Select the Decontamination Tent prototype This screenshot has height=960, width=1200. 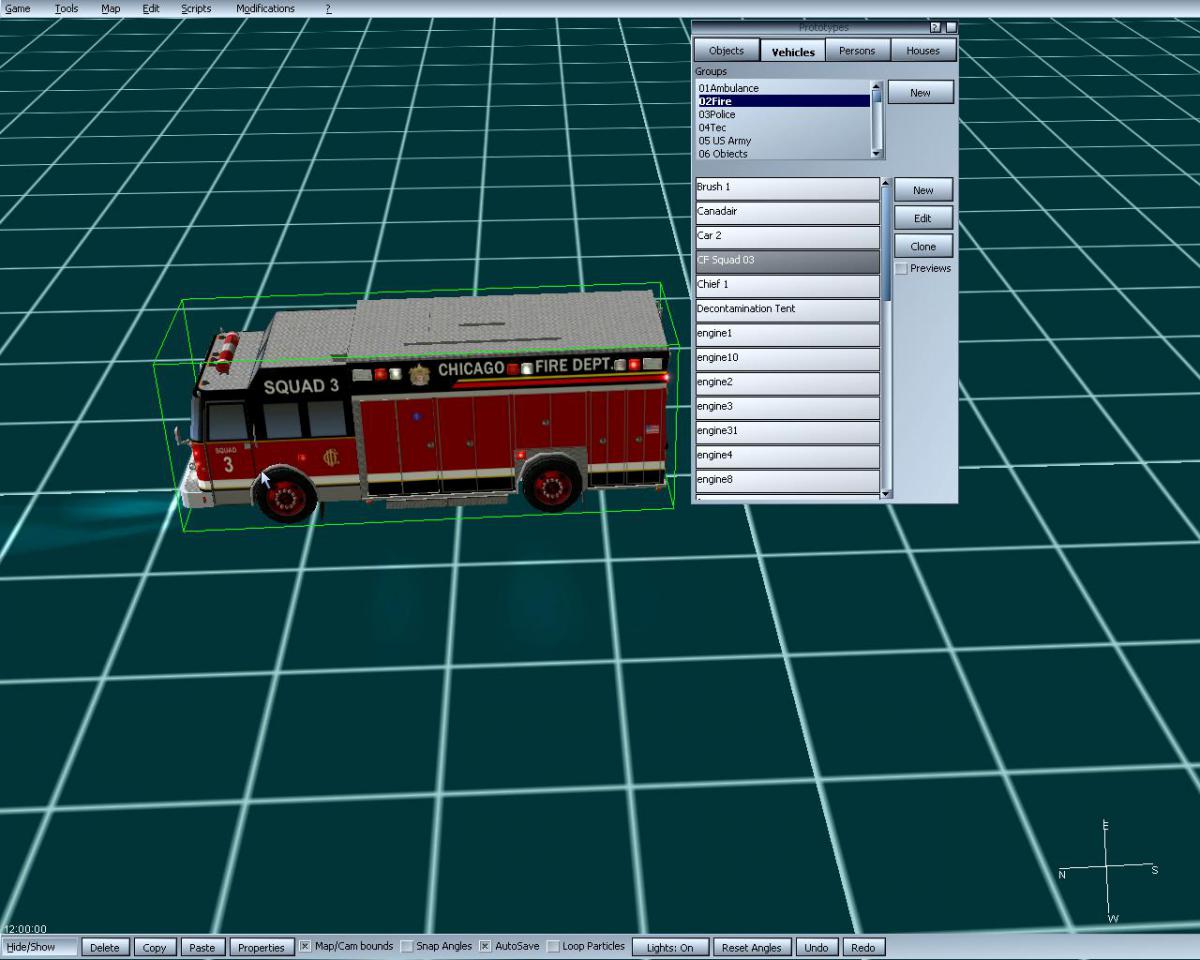[787, 310]
